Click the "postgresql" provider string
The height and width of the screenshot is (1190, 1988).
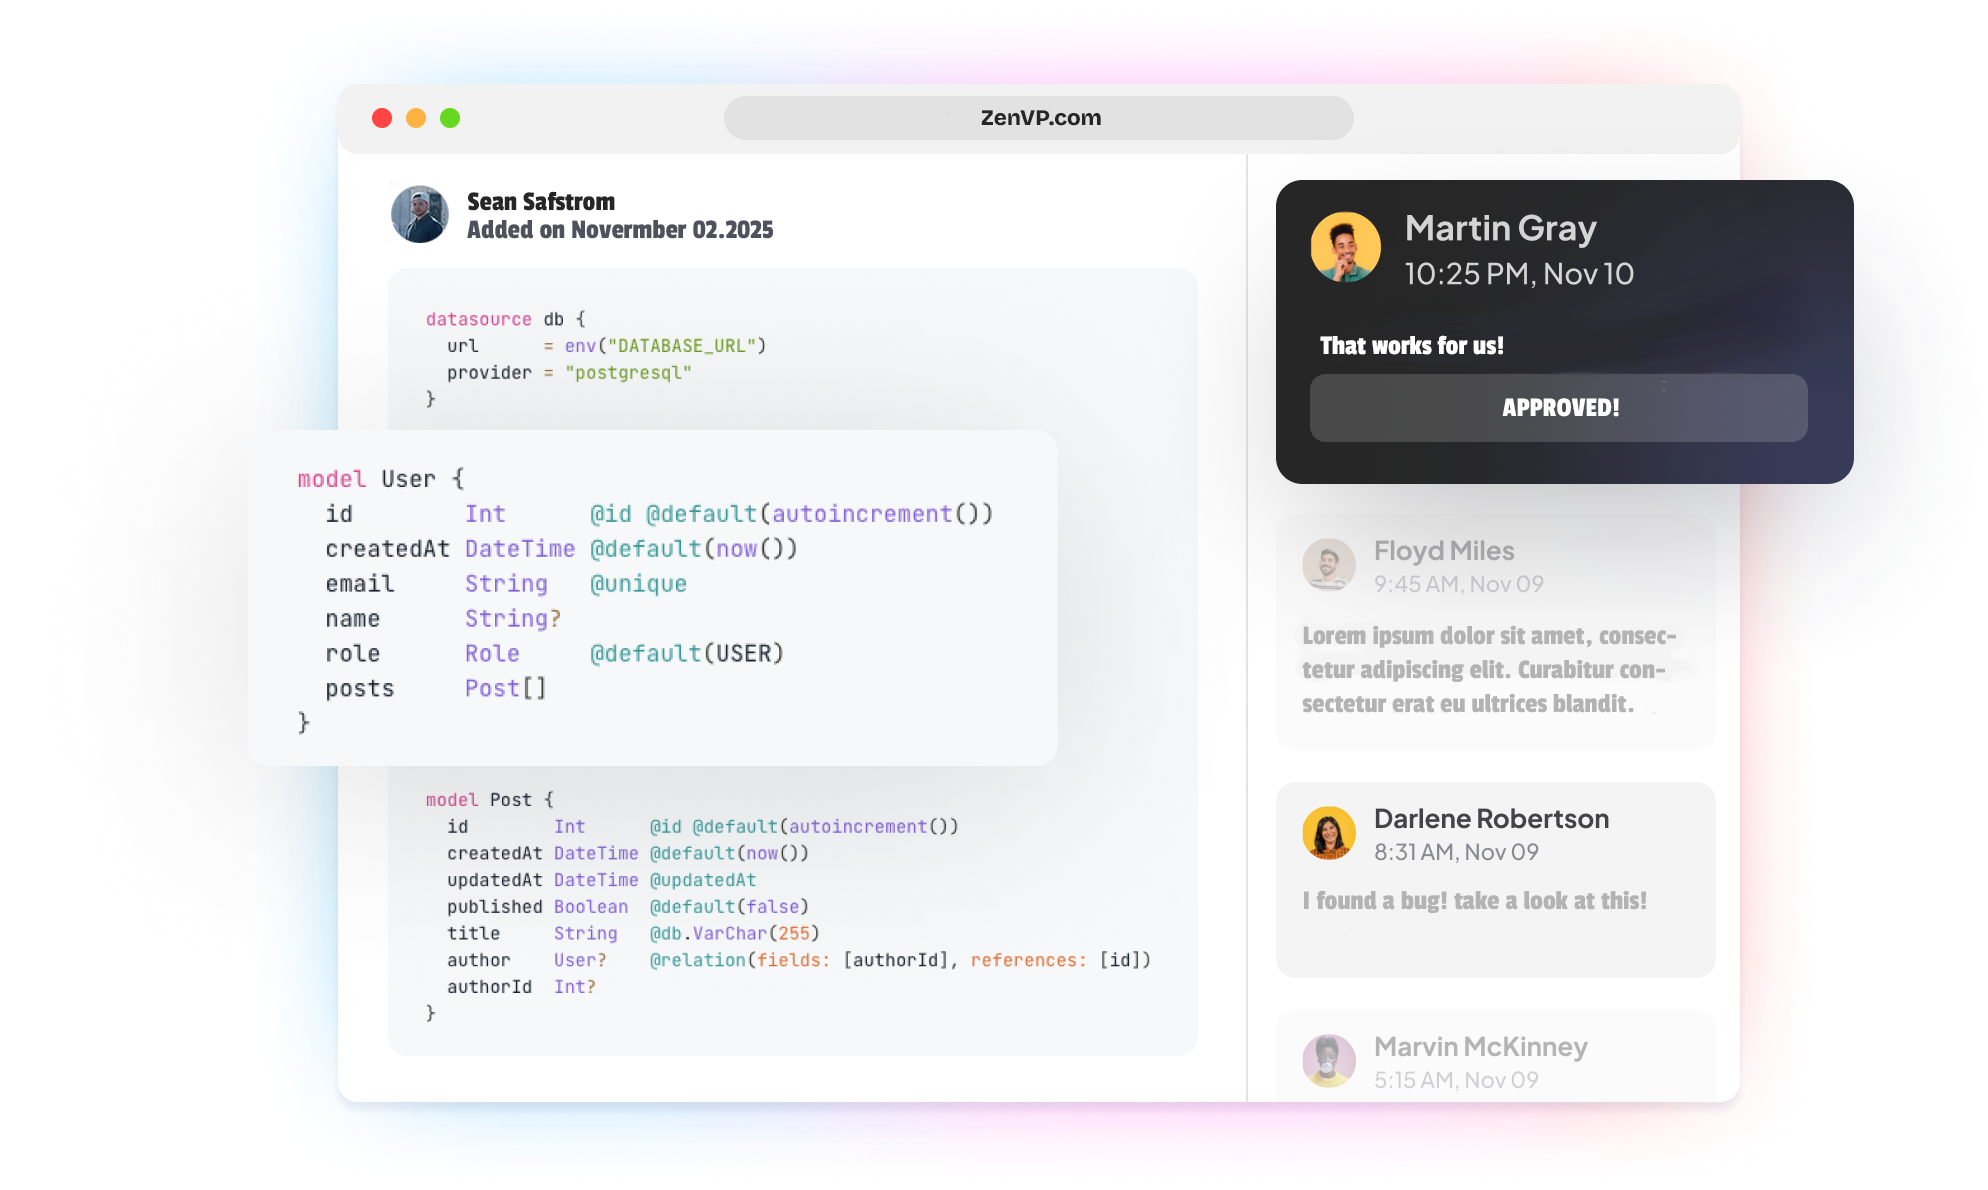tap(628, 373)
